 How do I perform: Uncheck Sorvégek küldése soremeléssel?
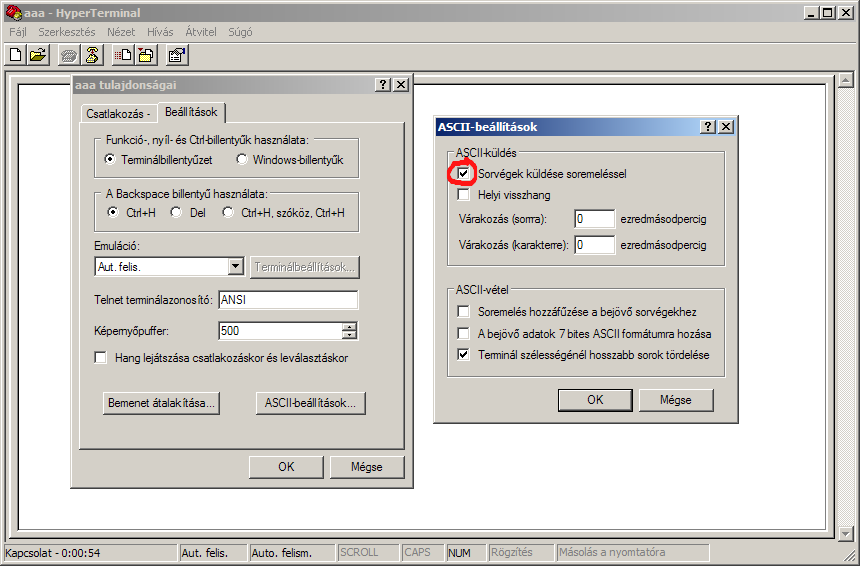[x=464, y=174]
